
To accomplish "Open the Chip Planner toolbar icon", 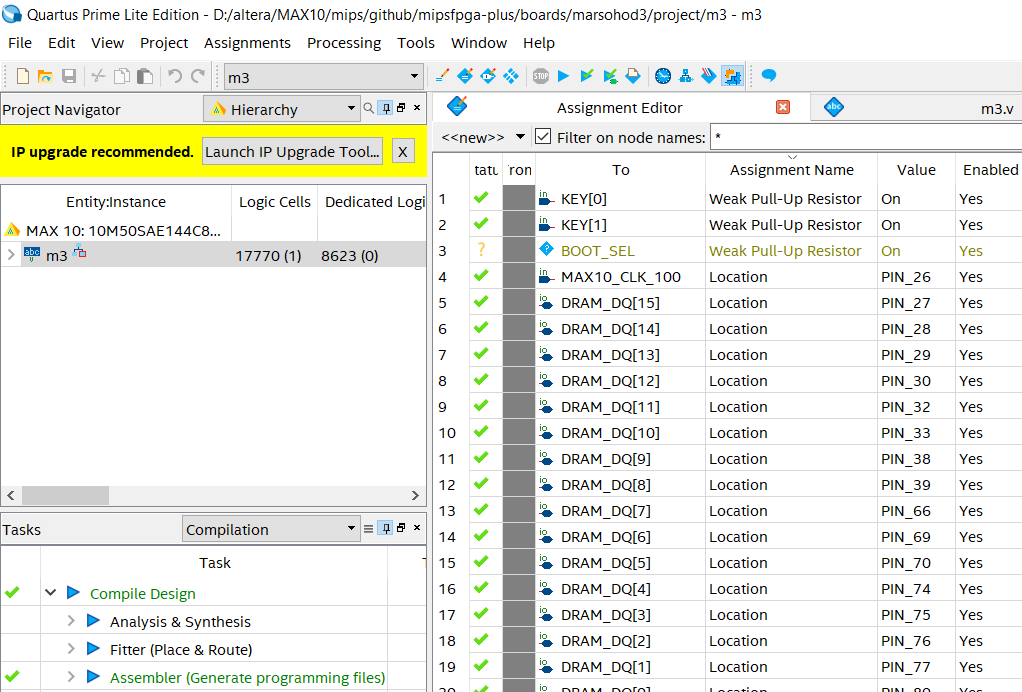I will coord(510,76).
